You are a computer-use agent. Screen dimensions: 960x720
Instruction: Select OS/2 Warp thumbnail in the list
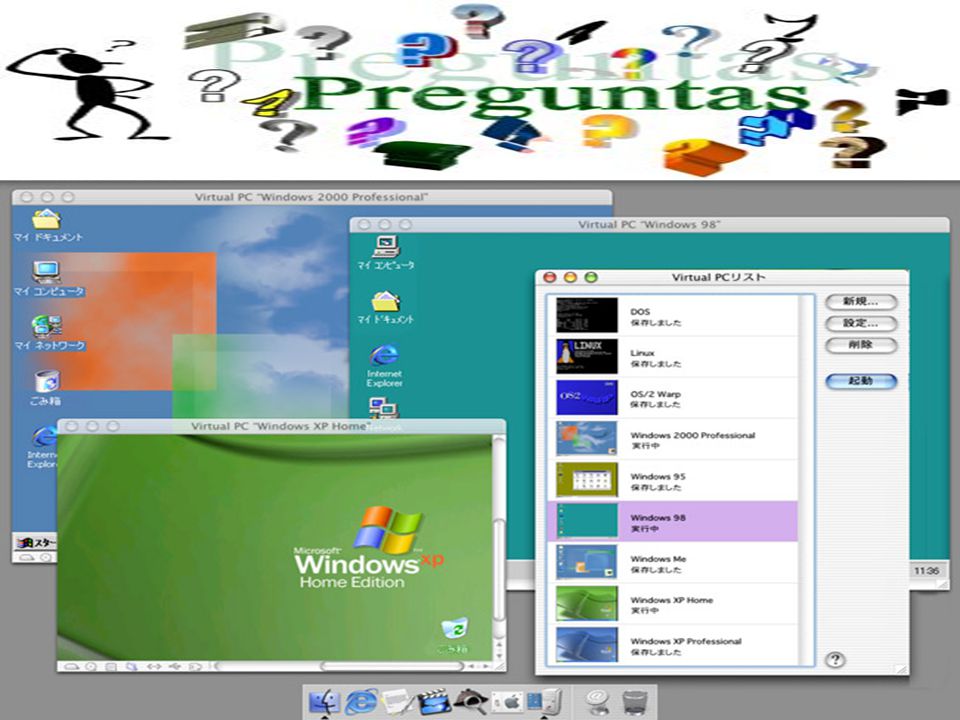[x=587, y=397]
